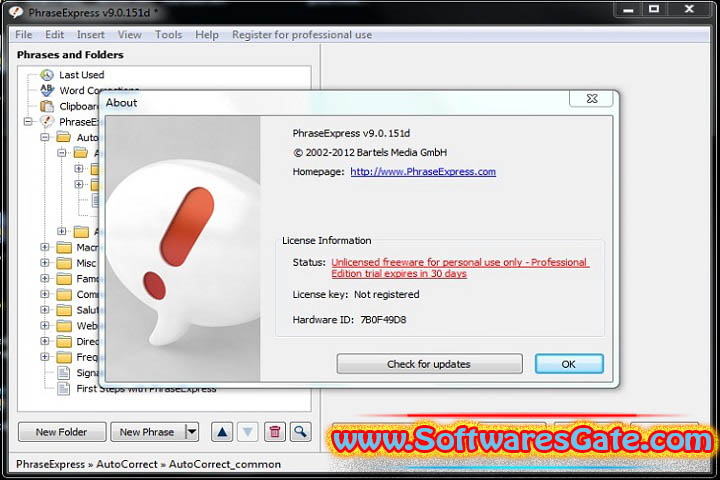
Task: Click the delete trash icon
Action: pos(275,432)
